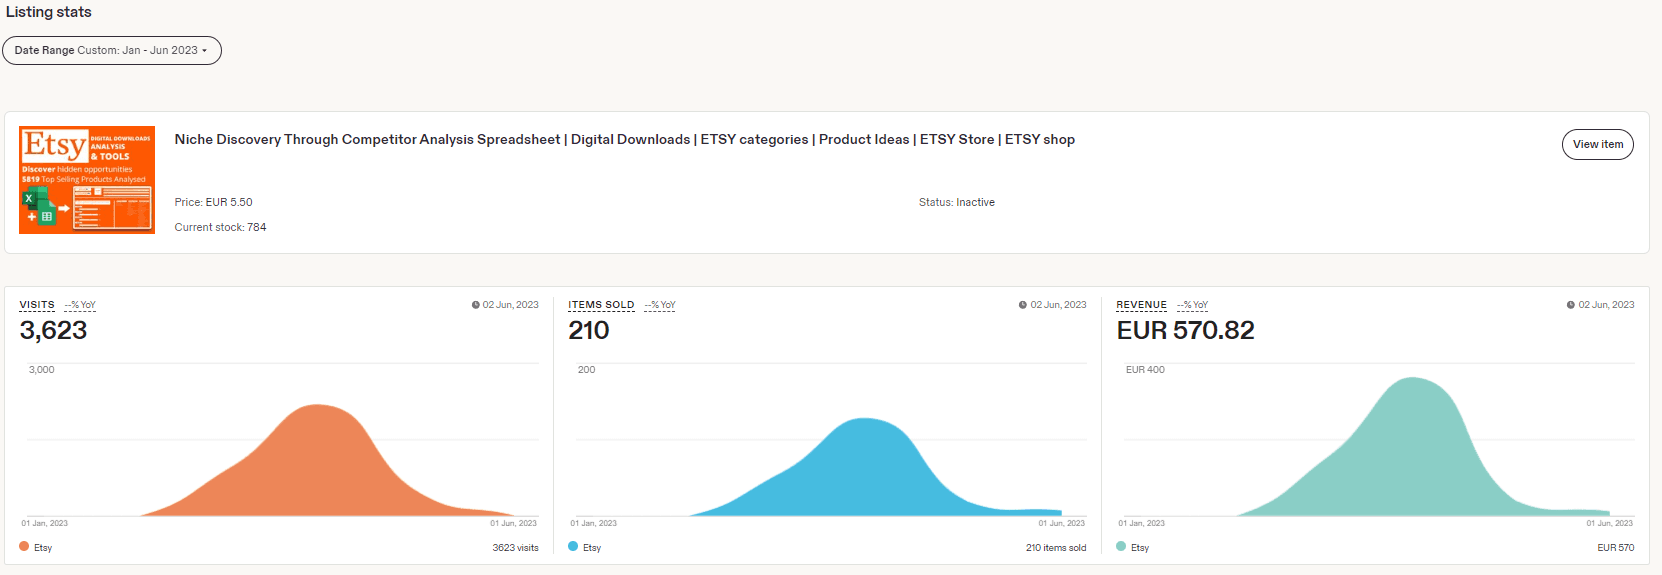This screenshot has height=575, width=1662.
Task: Click the blue Etsy legend dot in Items Sold chart
Action: (573, 547)
